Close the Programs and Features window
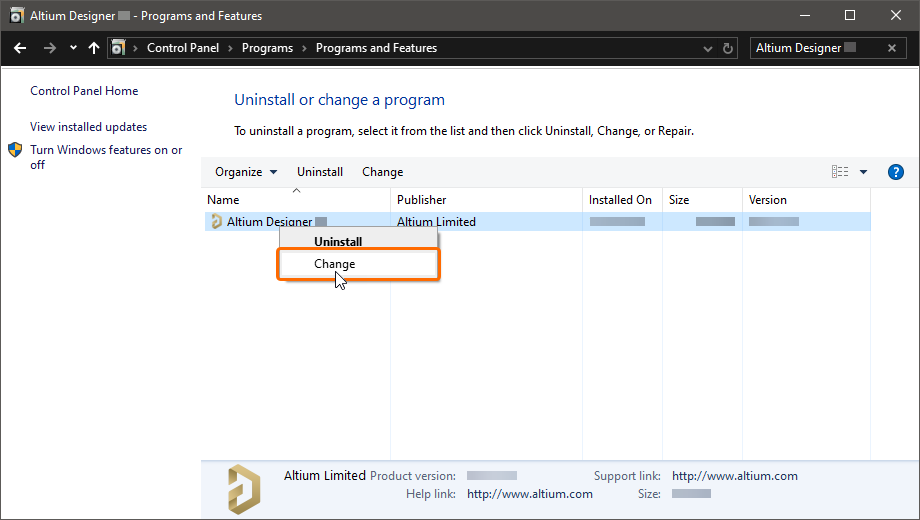The width and height of the screenshot is (920, 520). tap(895, 16)
